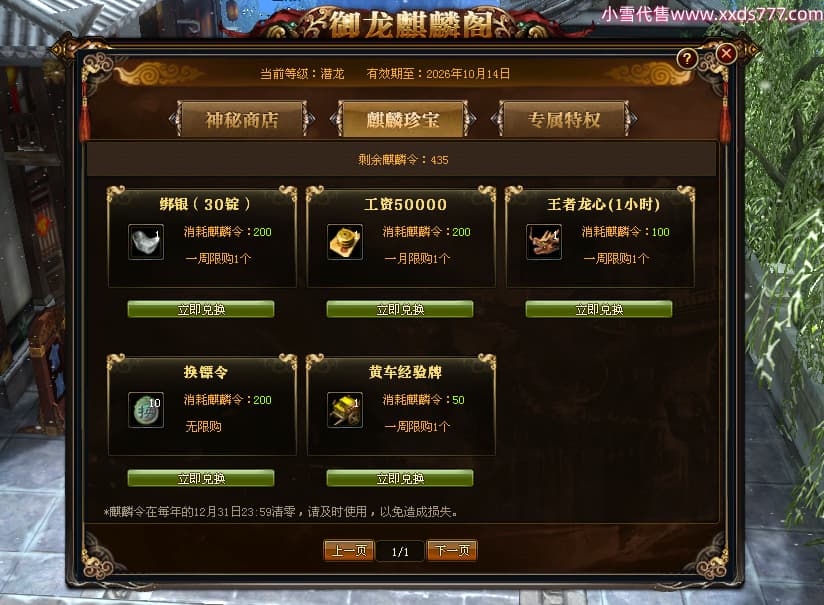Image resolution: width=824 pixels, height=605 pixels.
Task: Click the 黄车经验牌 yellow cart icon
Action: coord(345,410)
